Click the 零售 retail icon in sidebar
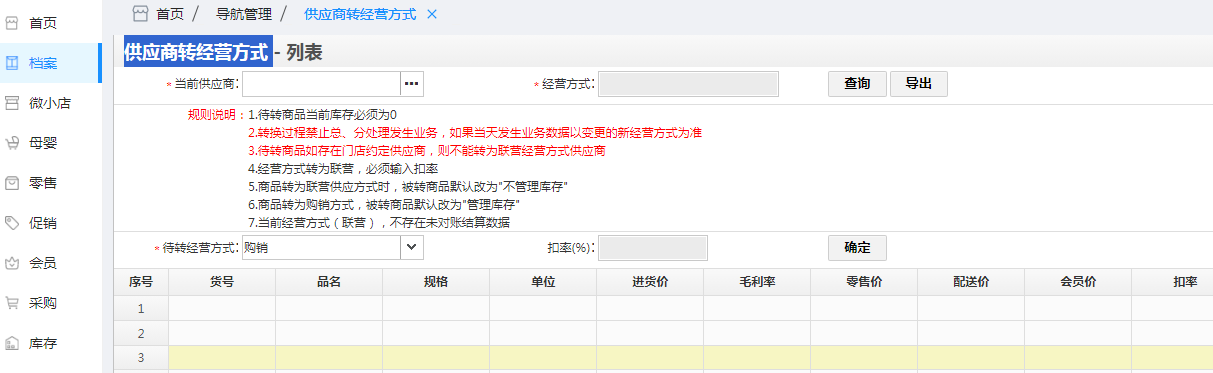Viewport: 1213px width, 373px height. click(13, 183)
